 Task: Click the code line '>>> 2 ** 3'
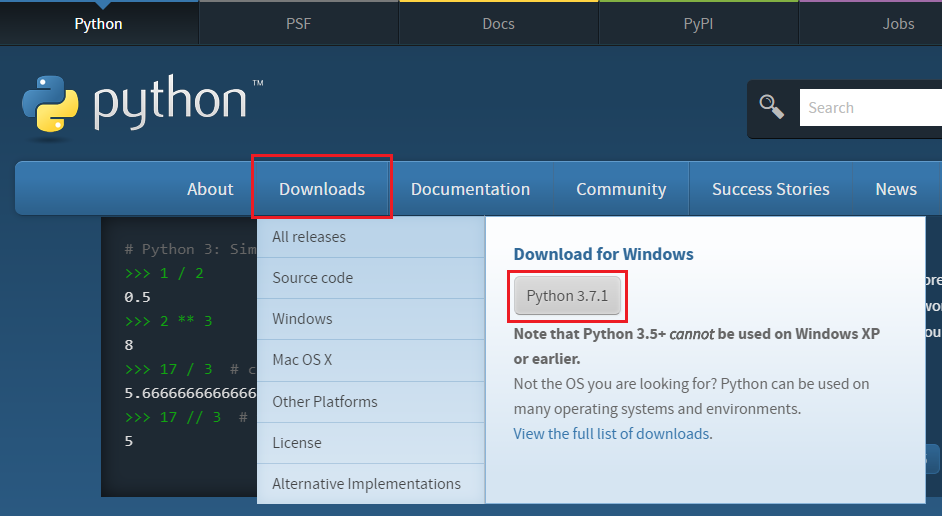point(168,321)
